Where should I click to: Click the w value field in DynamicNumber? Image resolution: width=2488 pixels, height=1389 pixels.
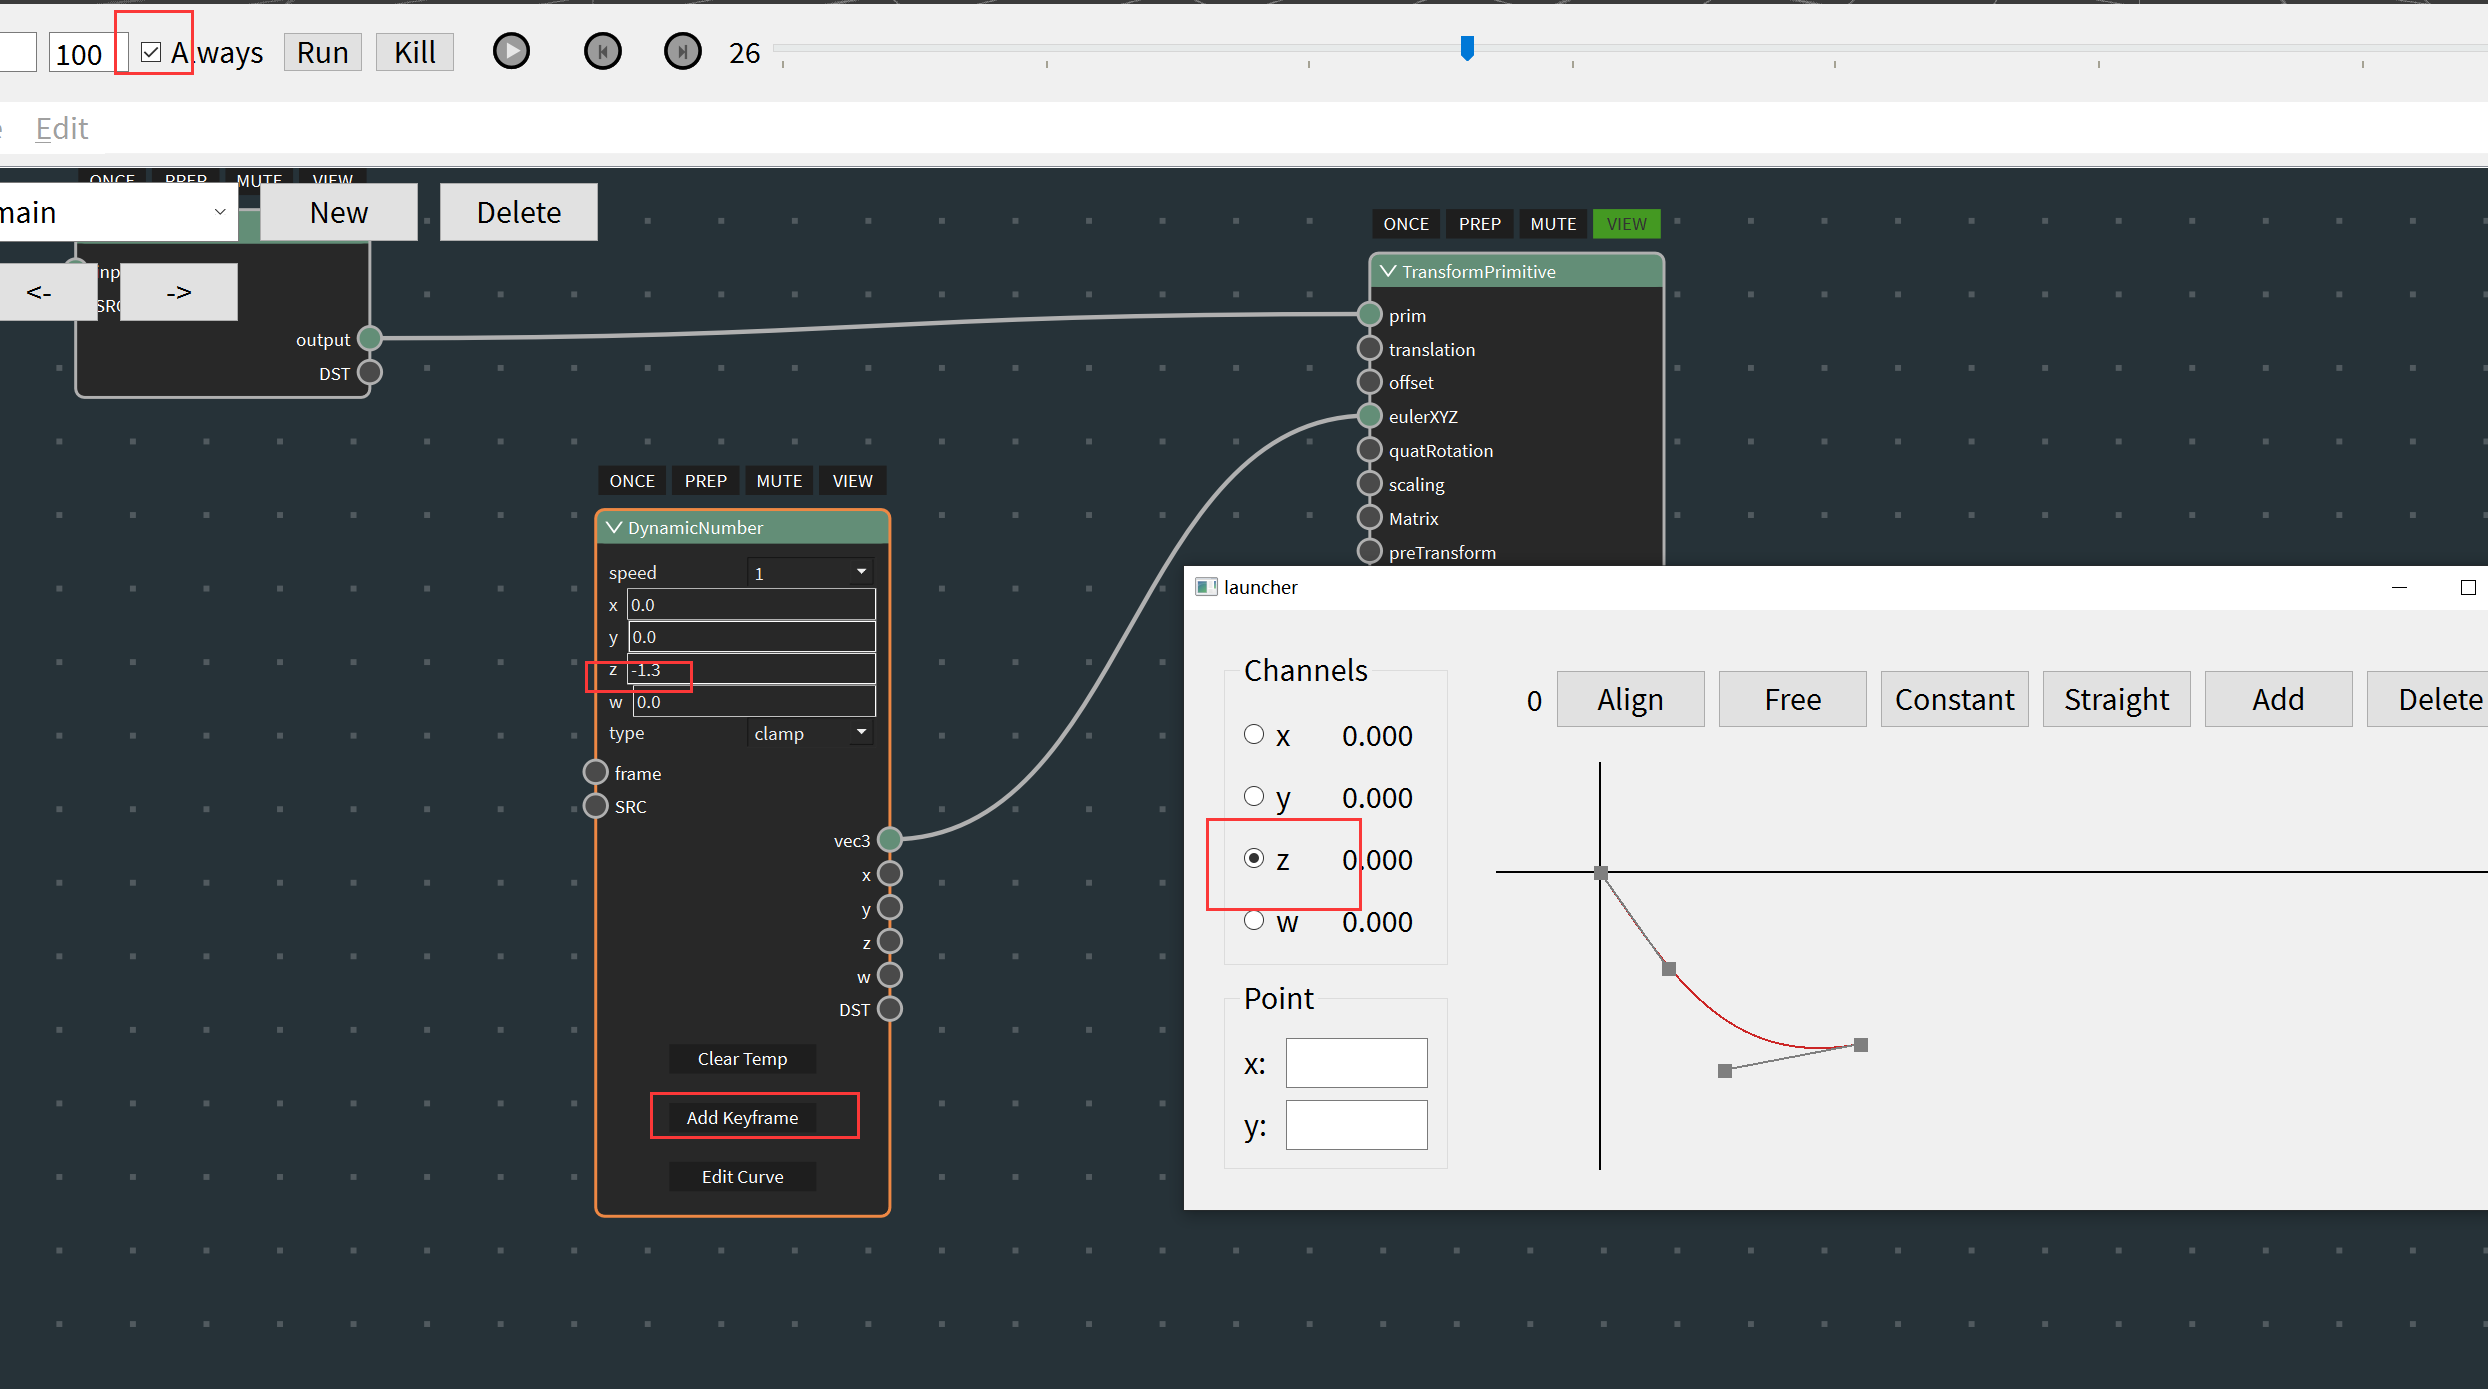click(754, 701)
